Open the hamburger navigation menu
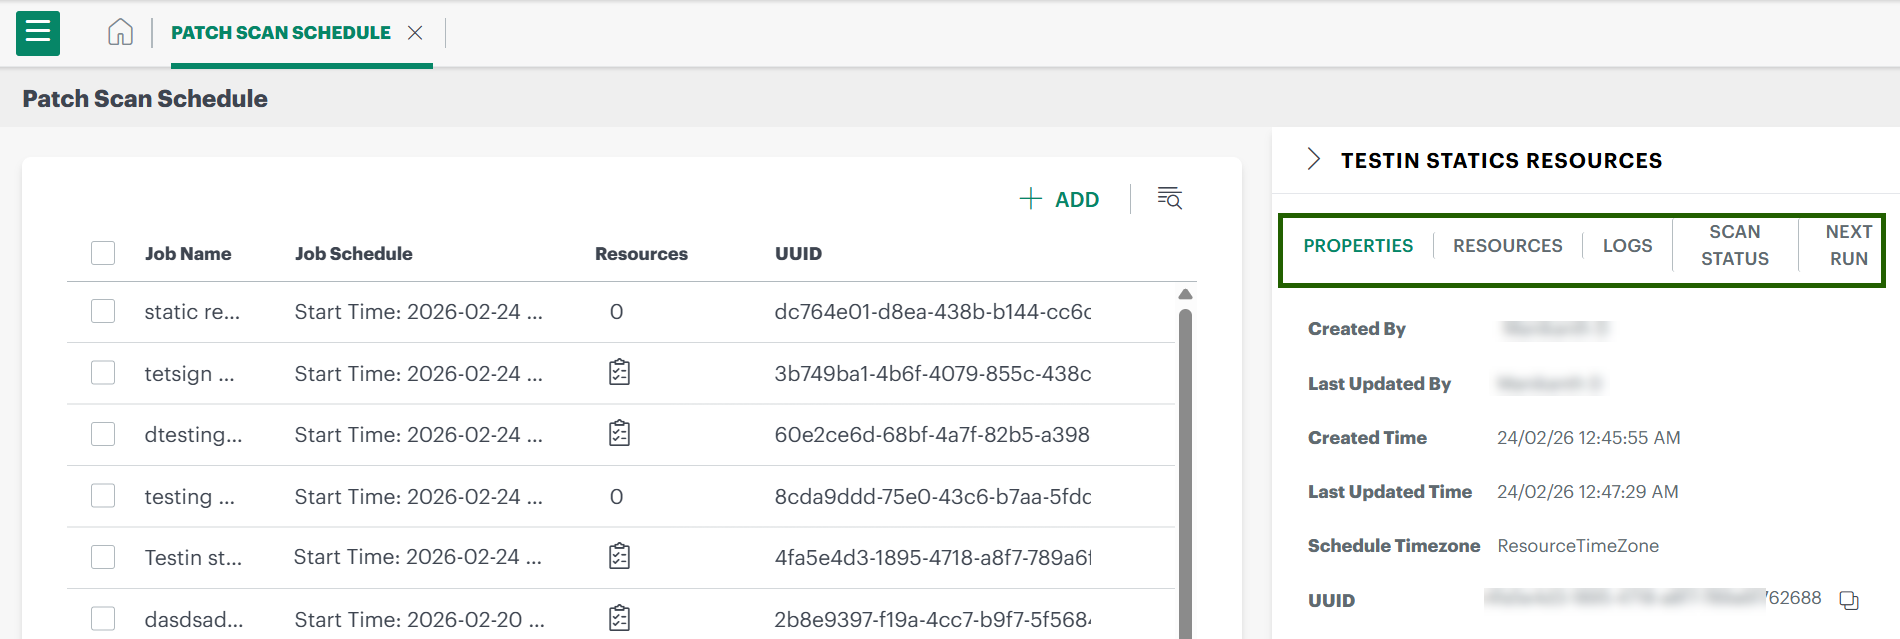 click(37, 33)
